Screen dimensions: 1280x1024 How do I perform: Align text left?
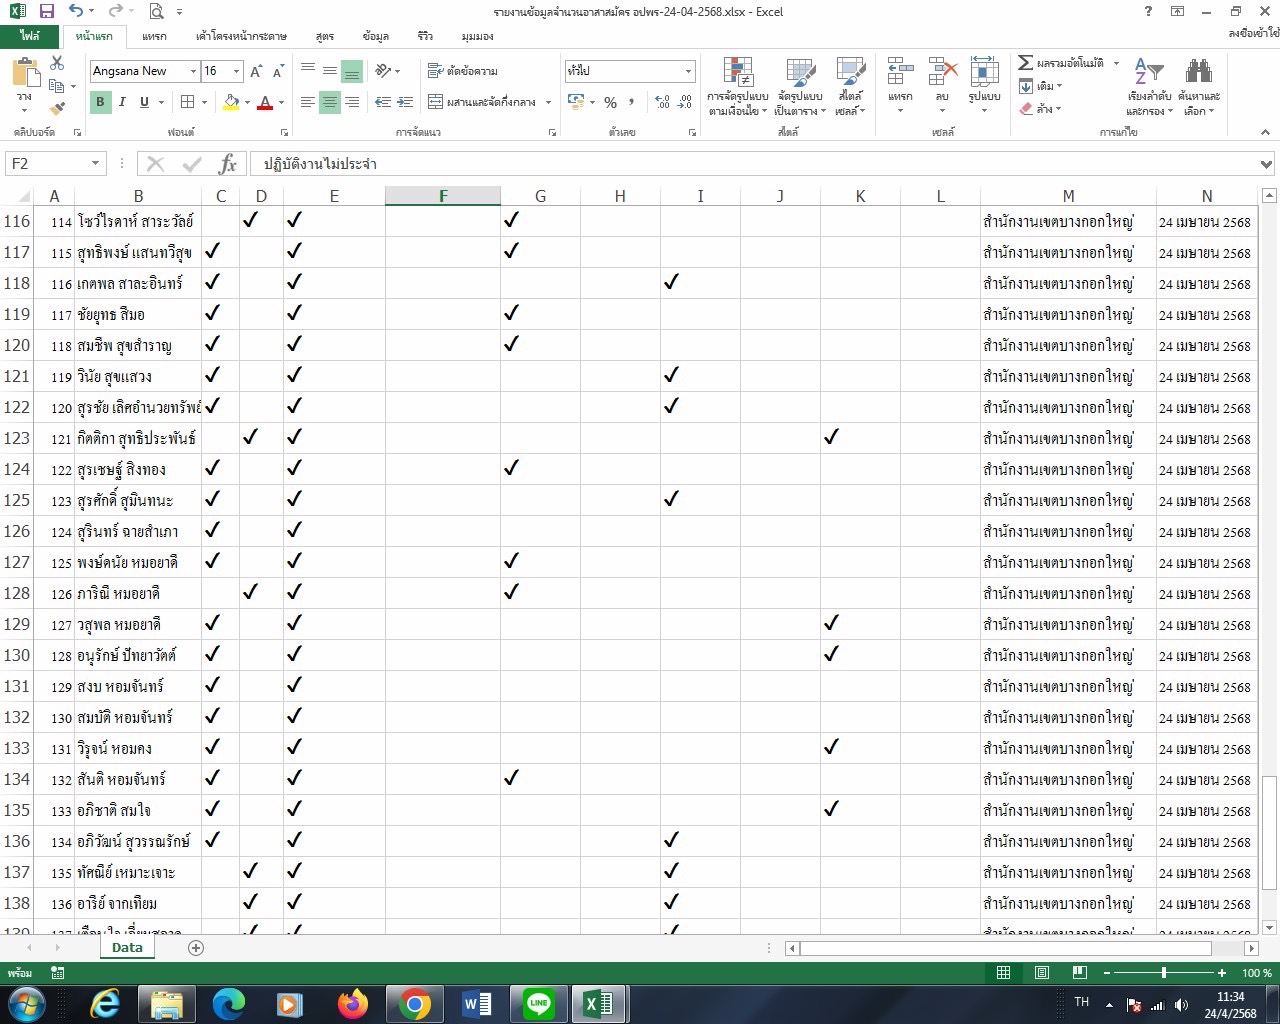pos(308,102)
